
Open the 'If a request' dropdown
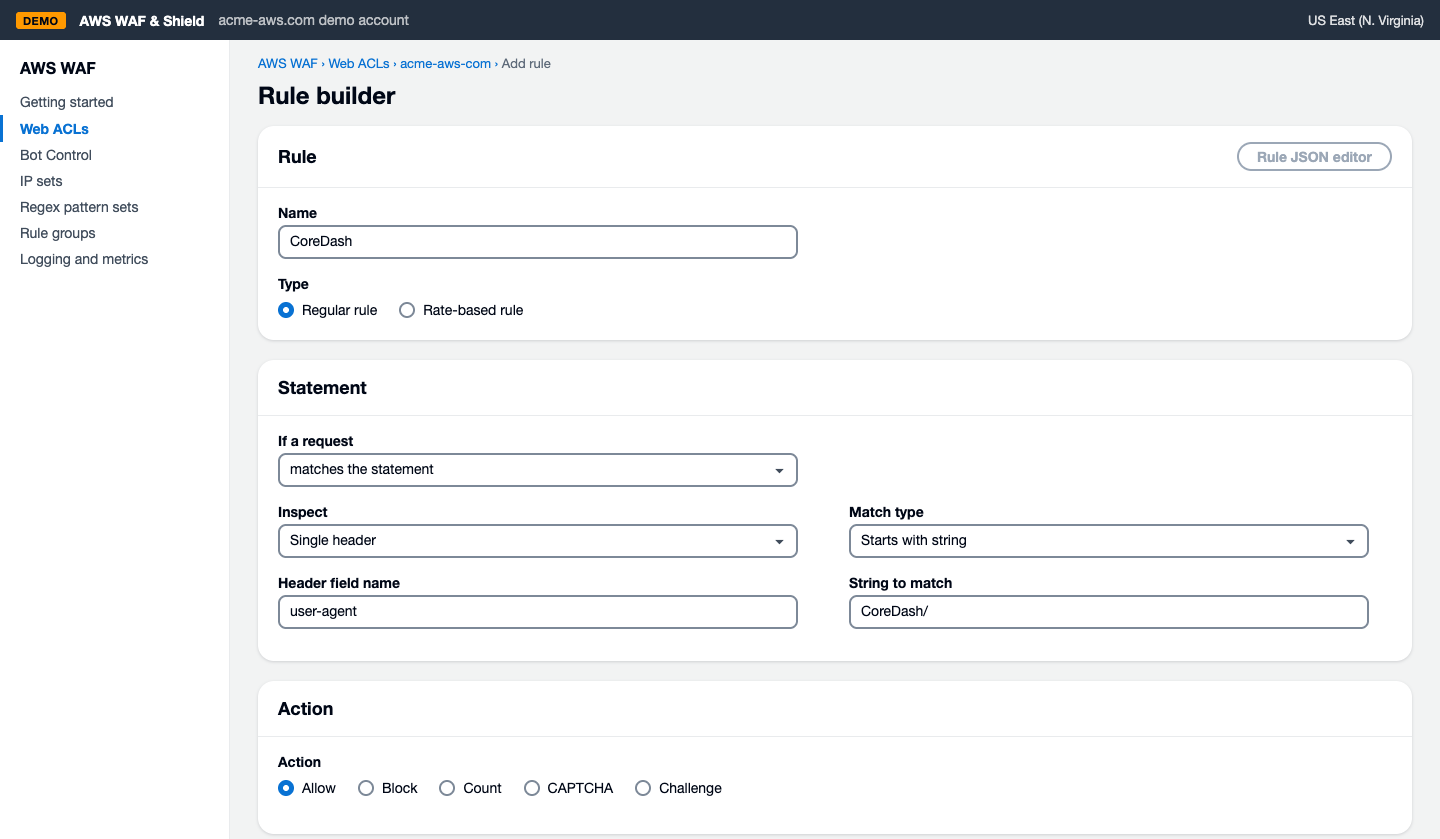click(538, 470)
